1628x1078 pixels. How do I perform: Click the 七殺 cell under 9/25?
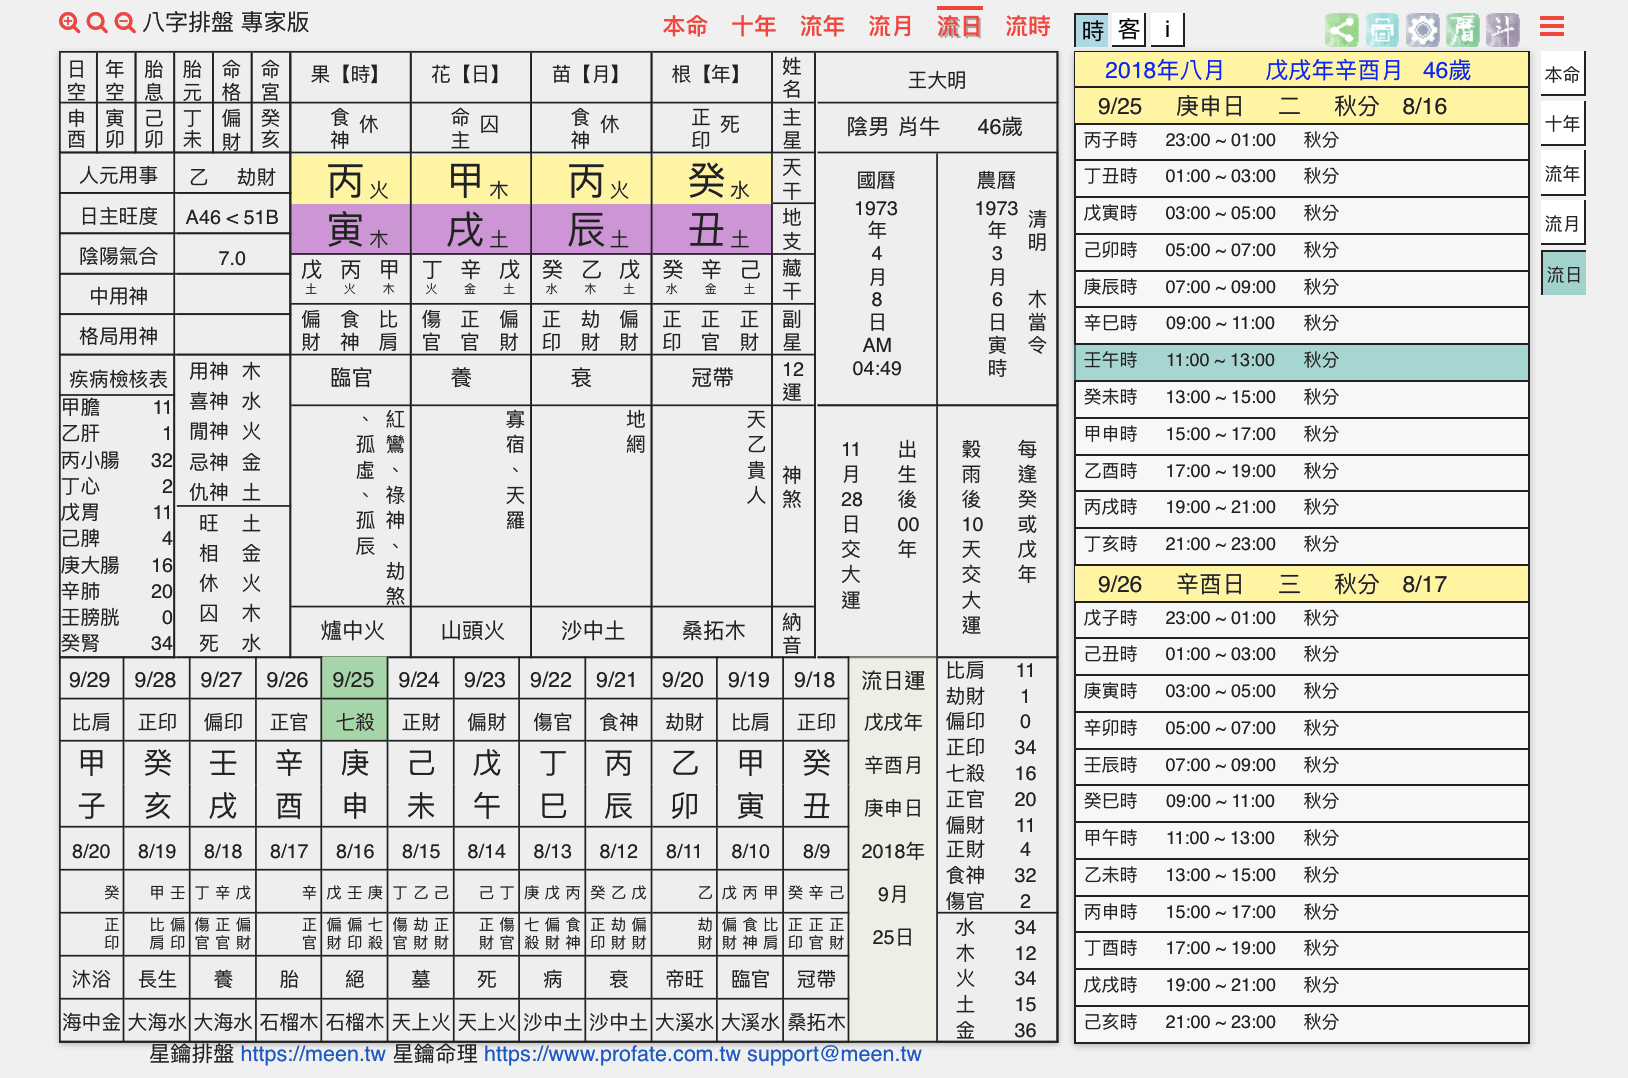click(x=354, y=722)
